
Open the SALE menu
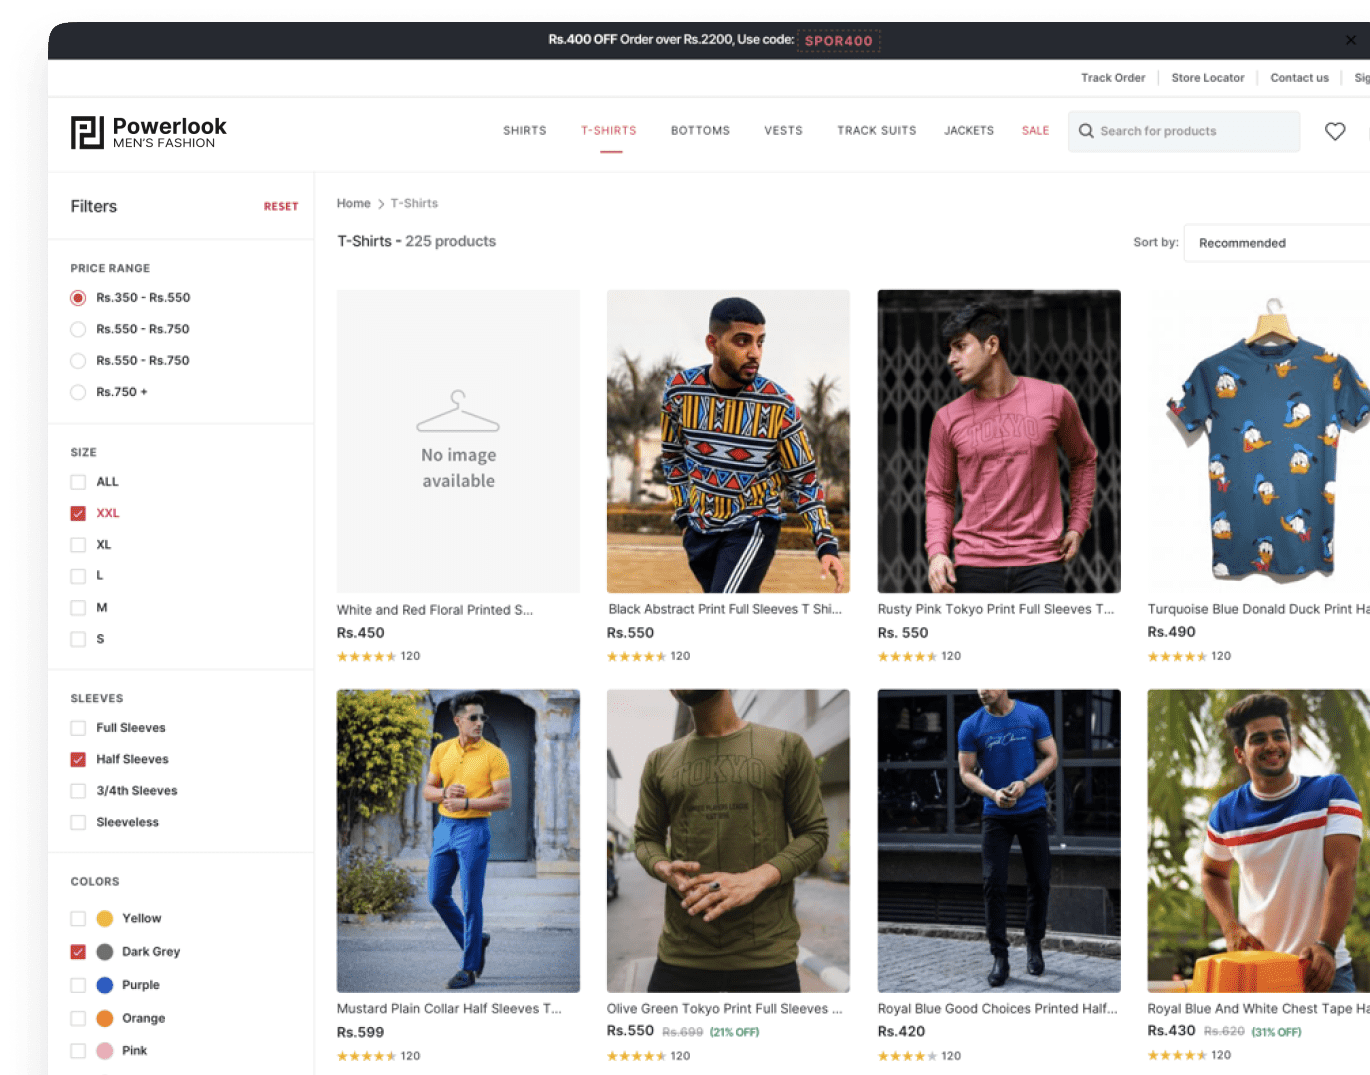pos(1036,131)
